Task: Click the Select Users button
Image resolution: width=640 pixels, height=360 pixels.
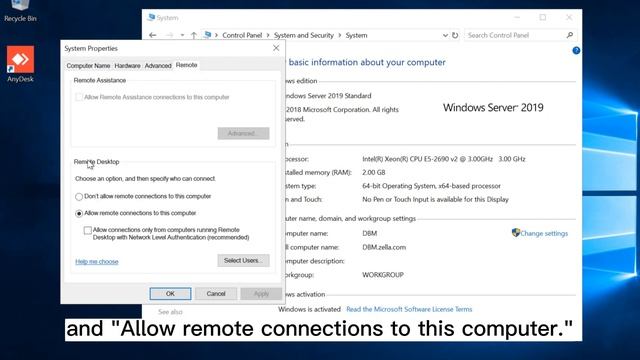Action: [243, 260]
